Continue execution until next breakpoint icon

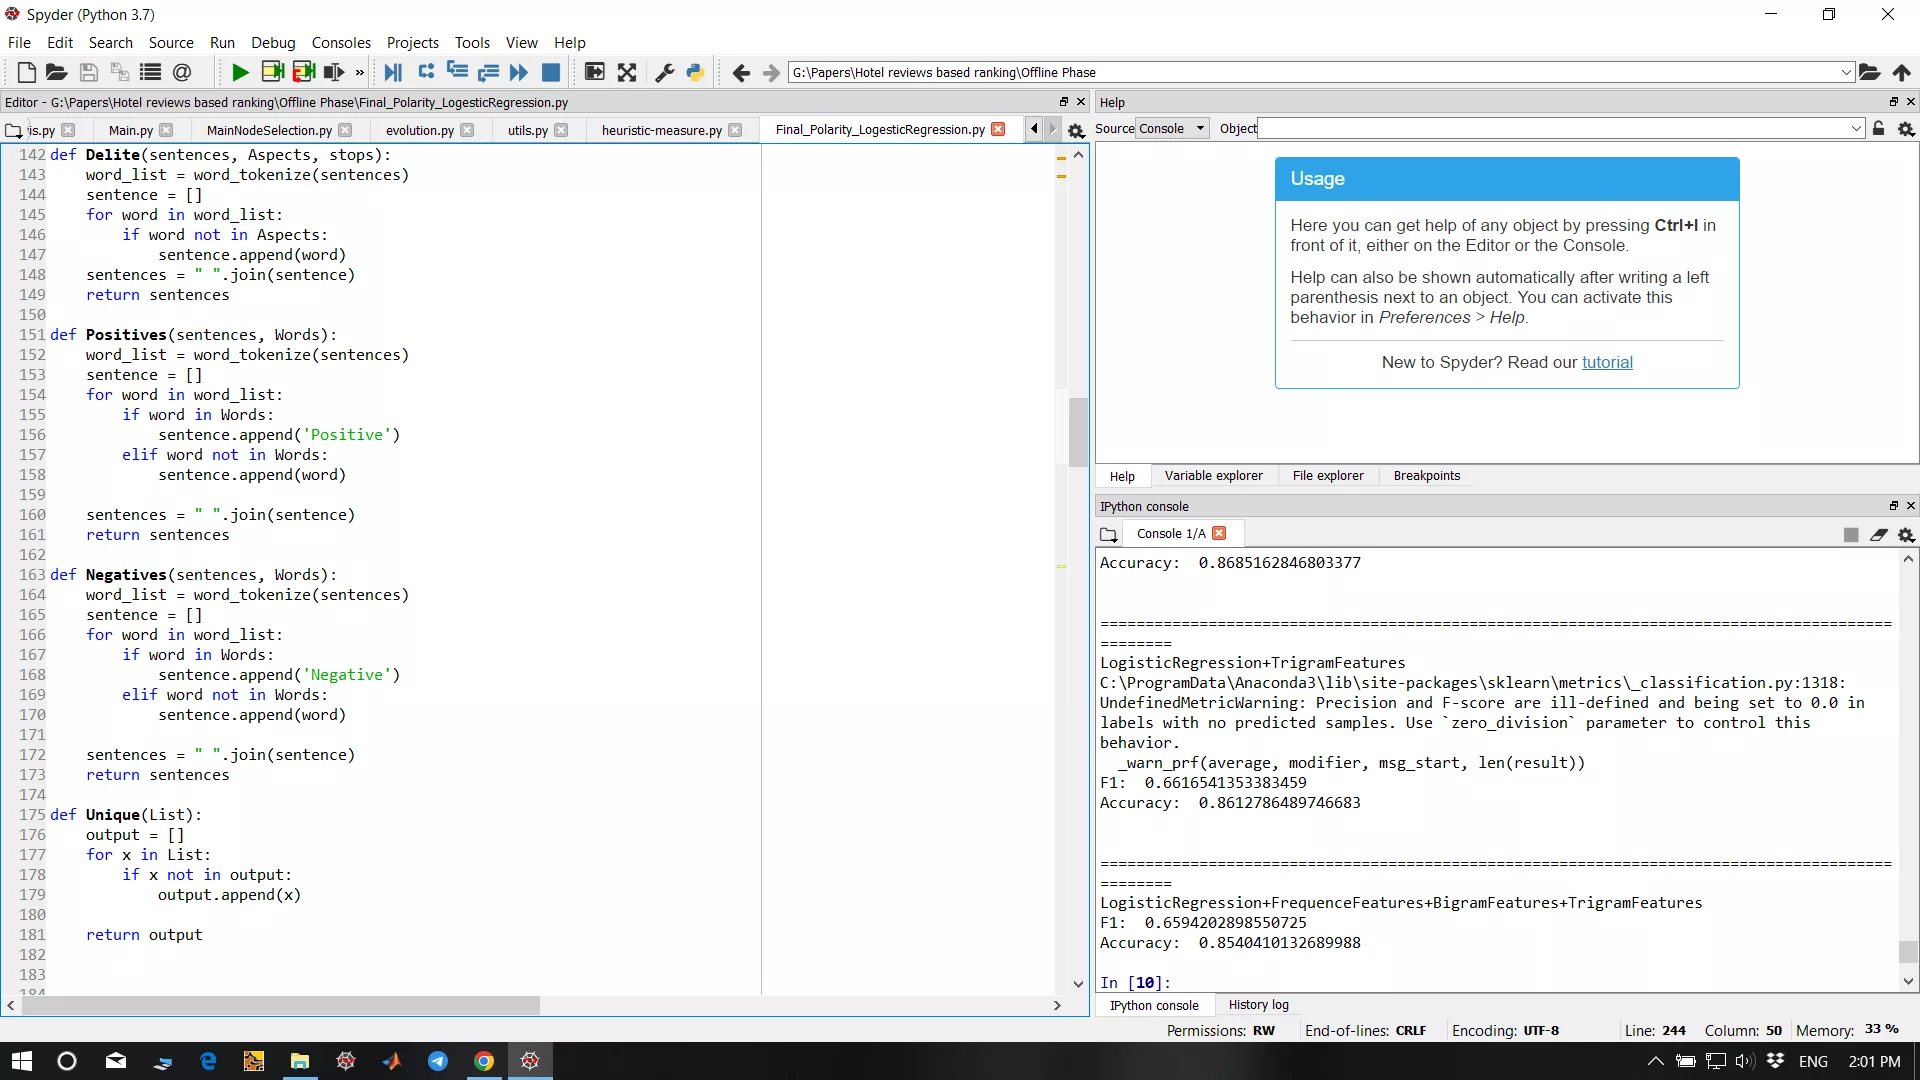[519, 72]
